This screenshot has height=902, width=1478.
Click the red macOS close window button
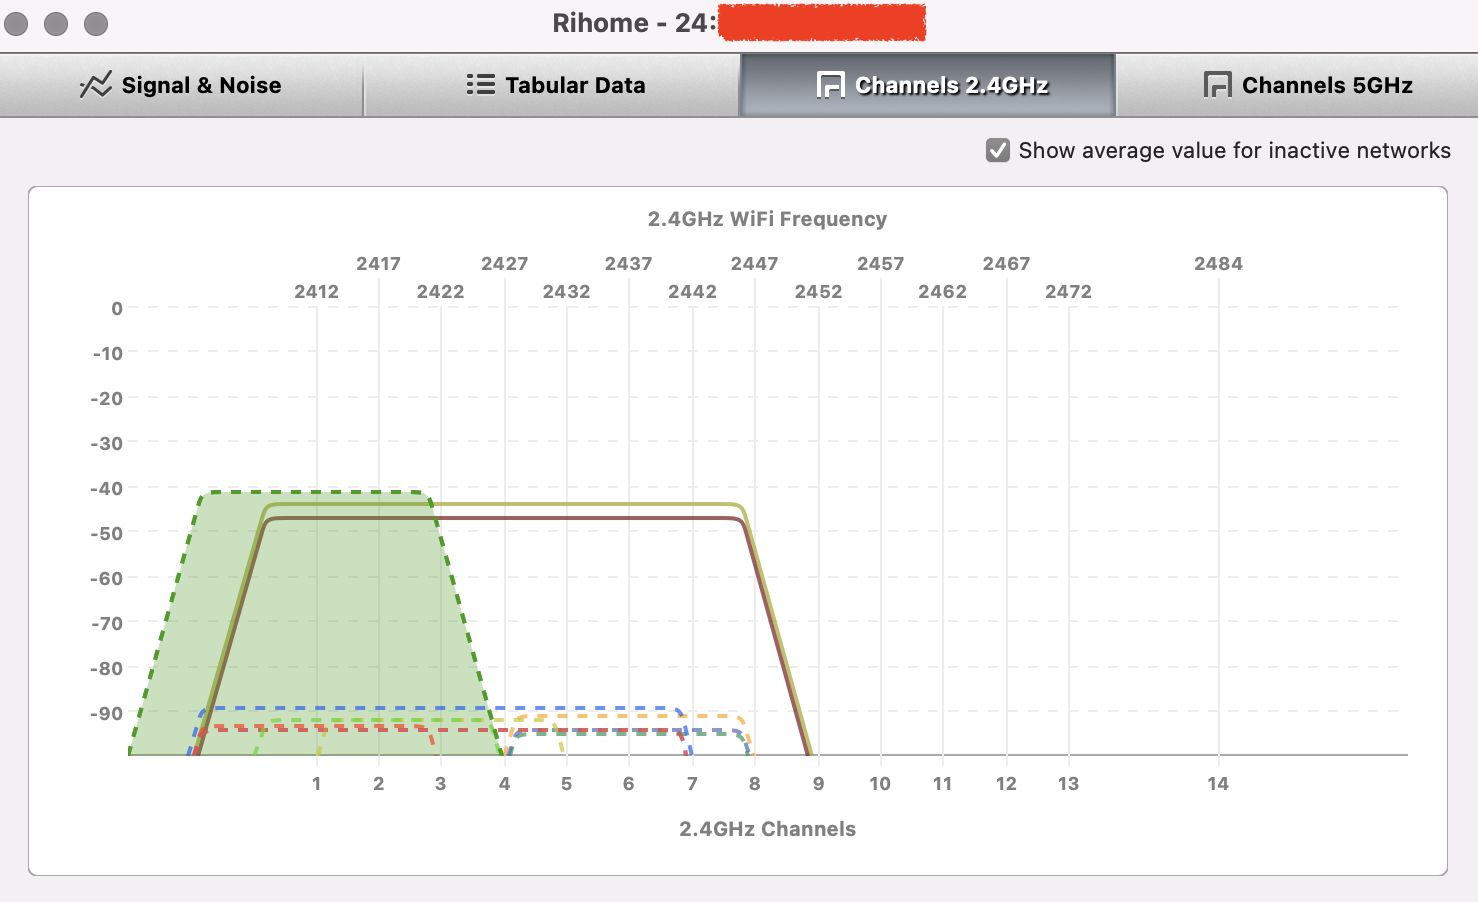click(x=17, y=23)
